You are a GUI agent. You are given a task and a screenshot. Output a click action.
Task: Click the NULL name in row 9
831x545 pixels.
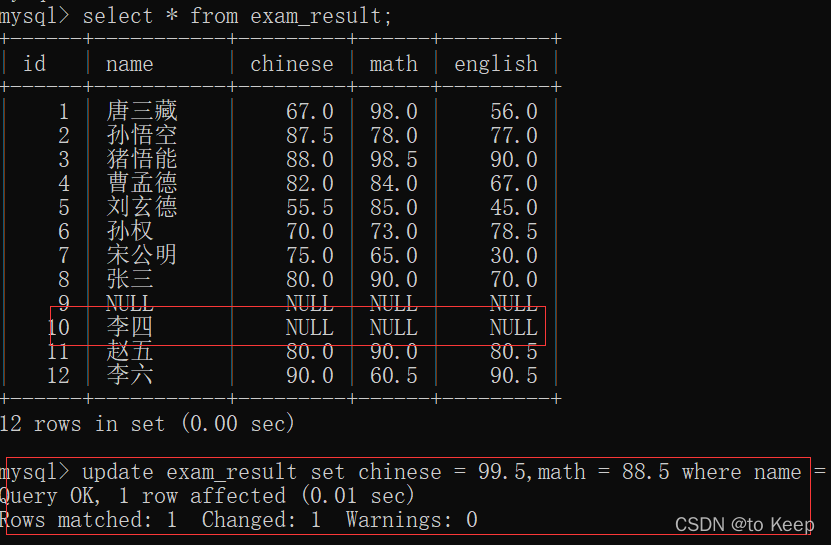click(x=130, y=303)
